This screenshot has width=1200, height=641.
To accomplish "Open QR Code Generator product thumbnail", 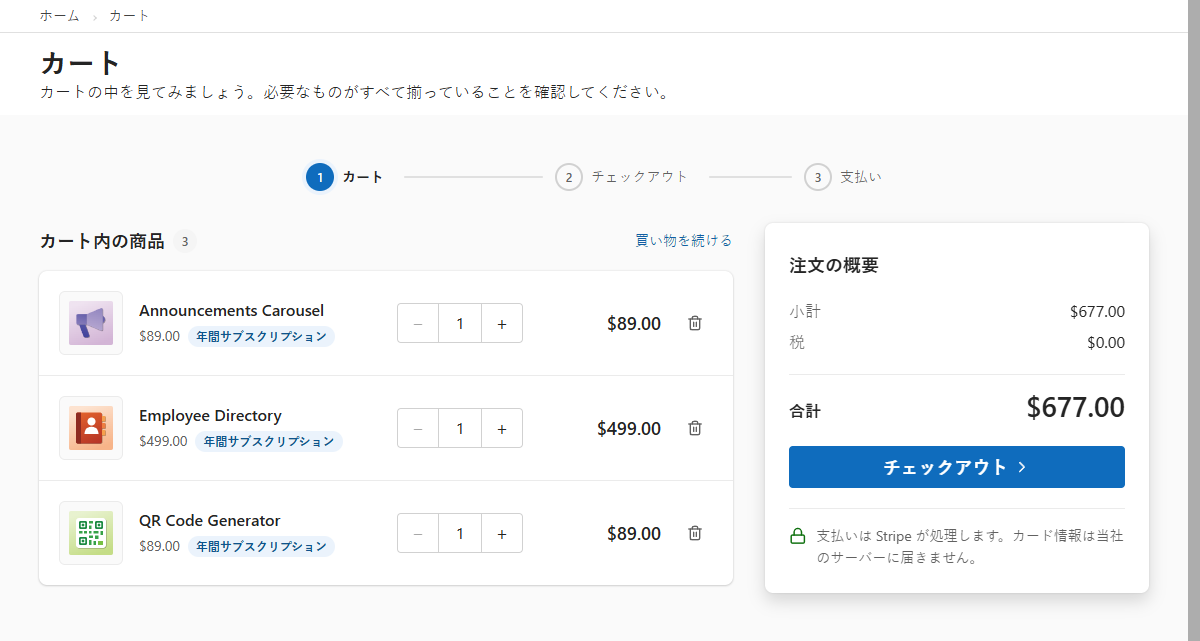I will coord(91,533).
